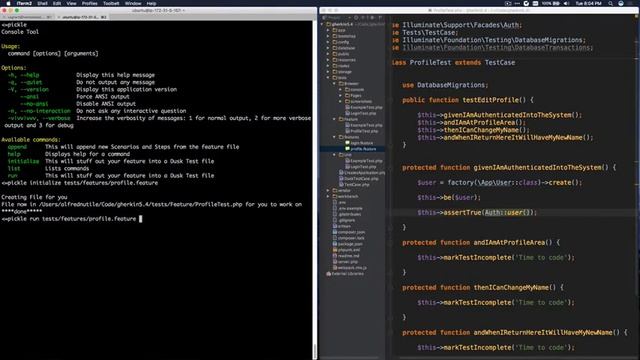
Task: Collapse the gherkin5.4 project root
Action: click(x=322, y=24)
